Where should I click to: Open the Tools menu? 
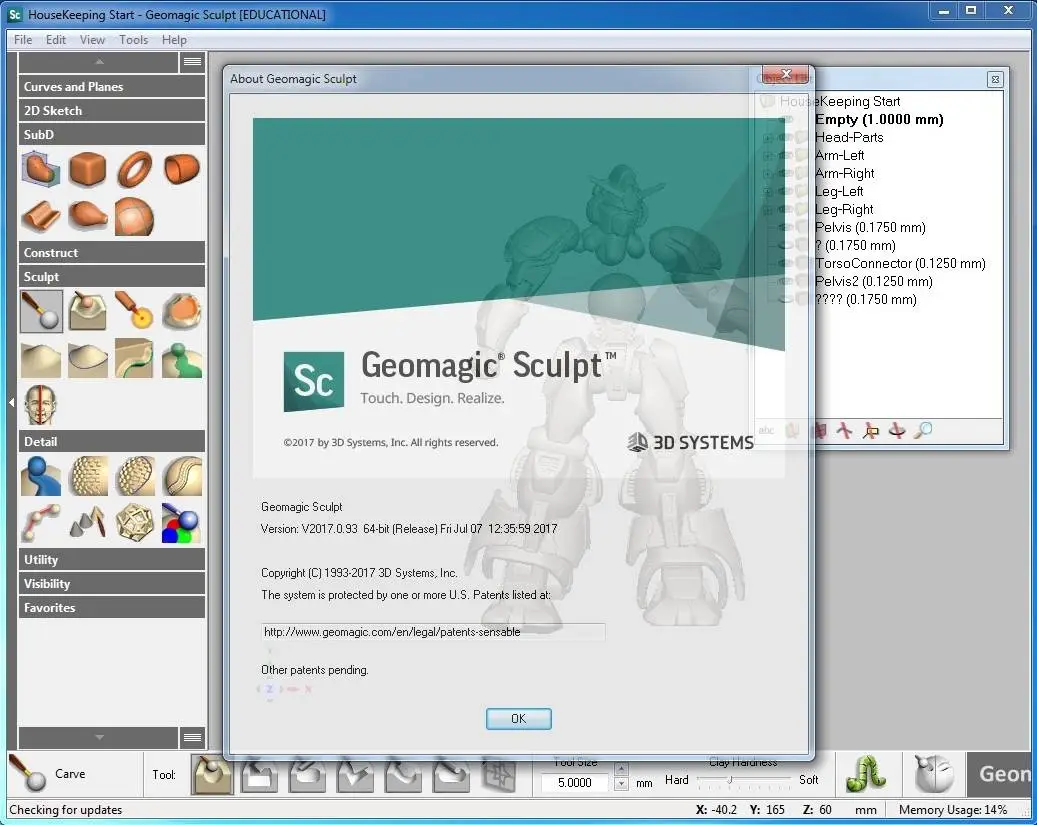pyautogui.click(x=133, y=40)
